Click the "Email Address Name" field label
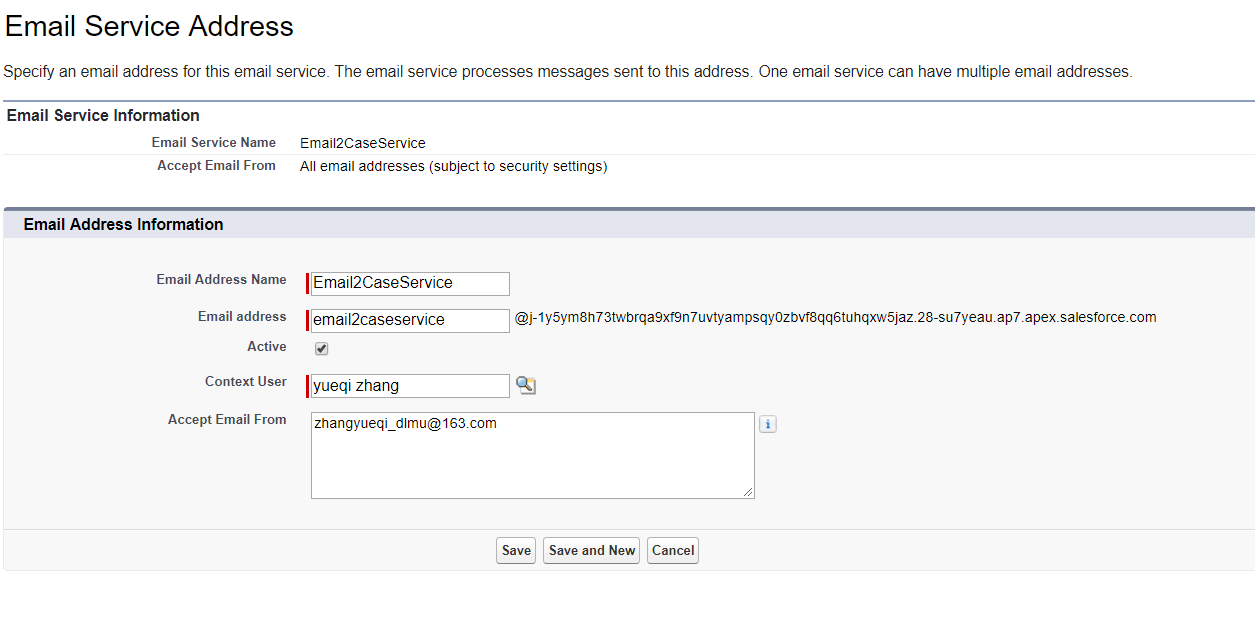This screenshot has width=1255, height=636. [x=221, y=280]
